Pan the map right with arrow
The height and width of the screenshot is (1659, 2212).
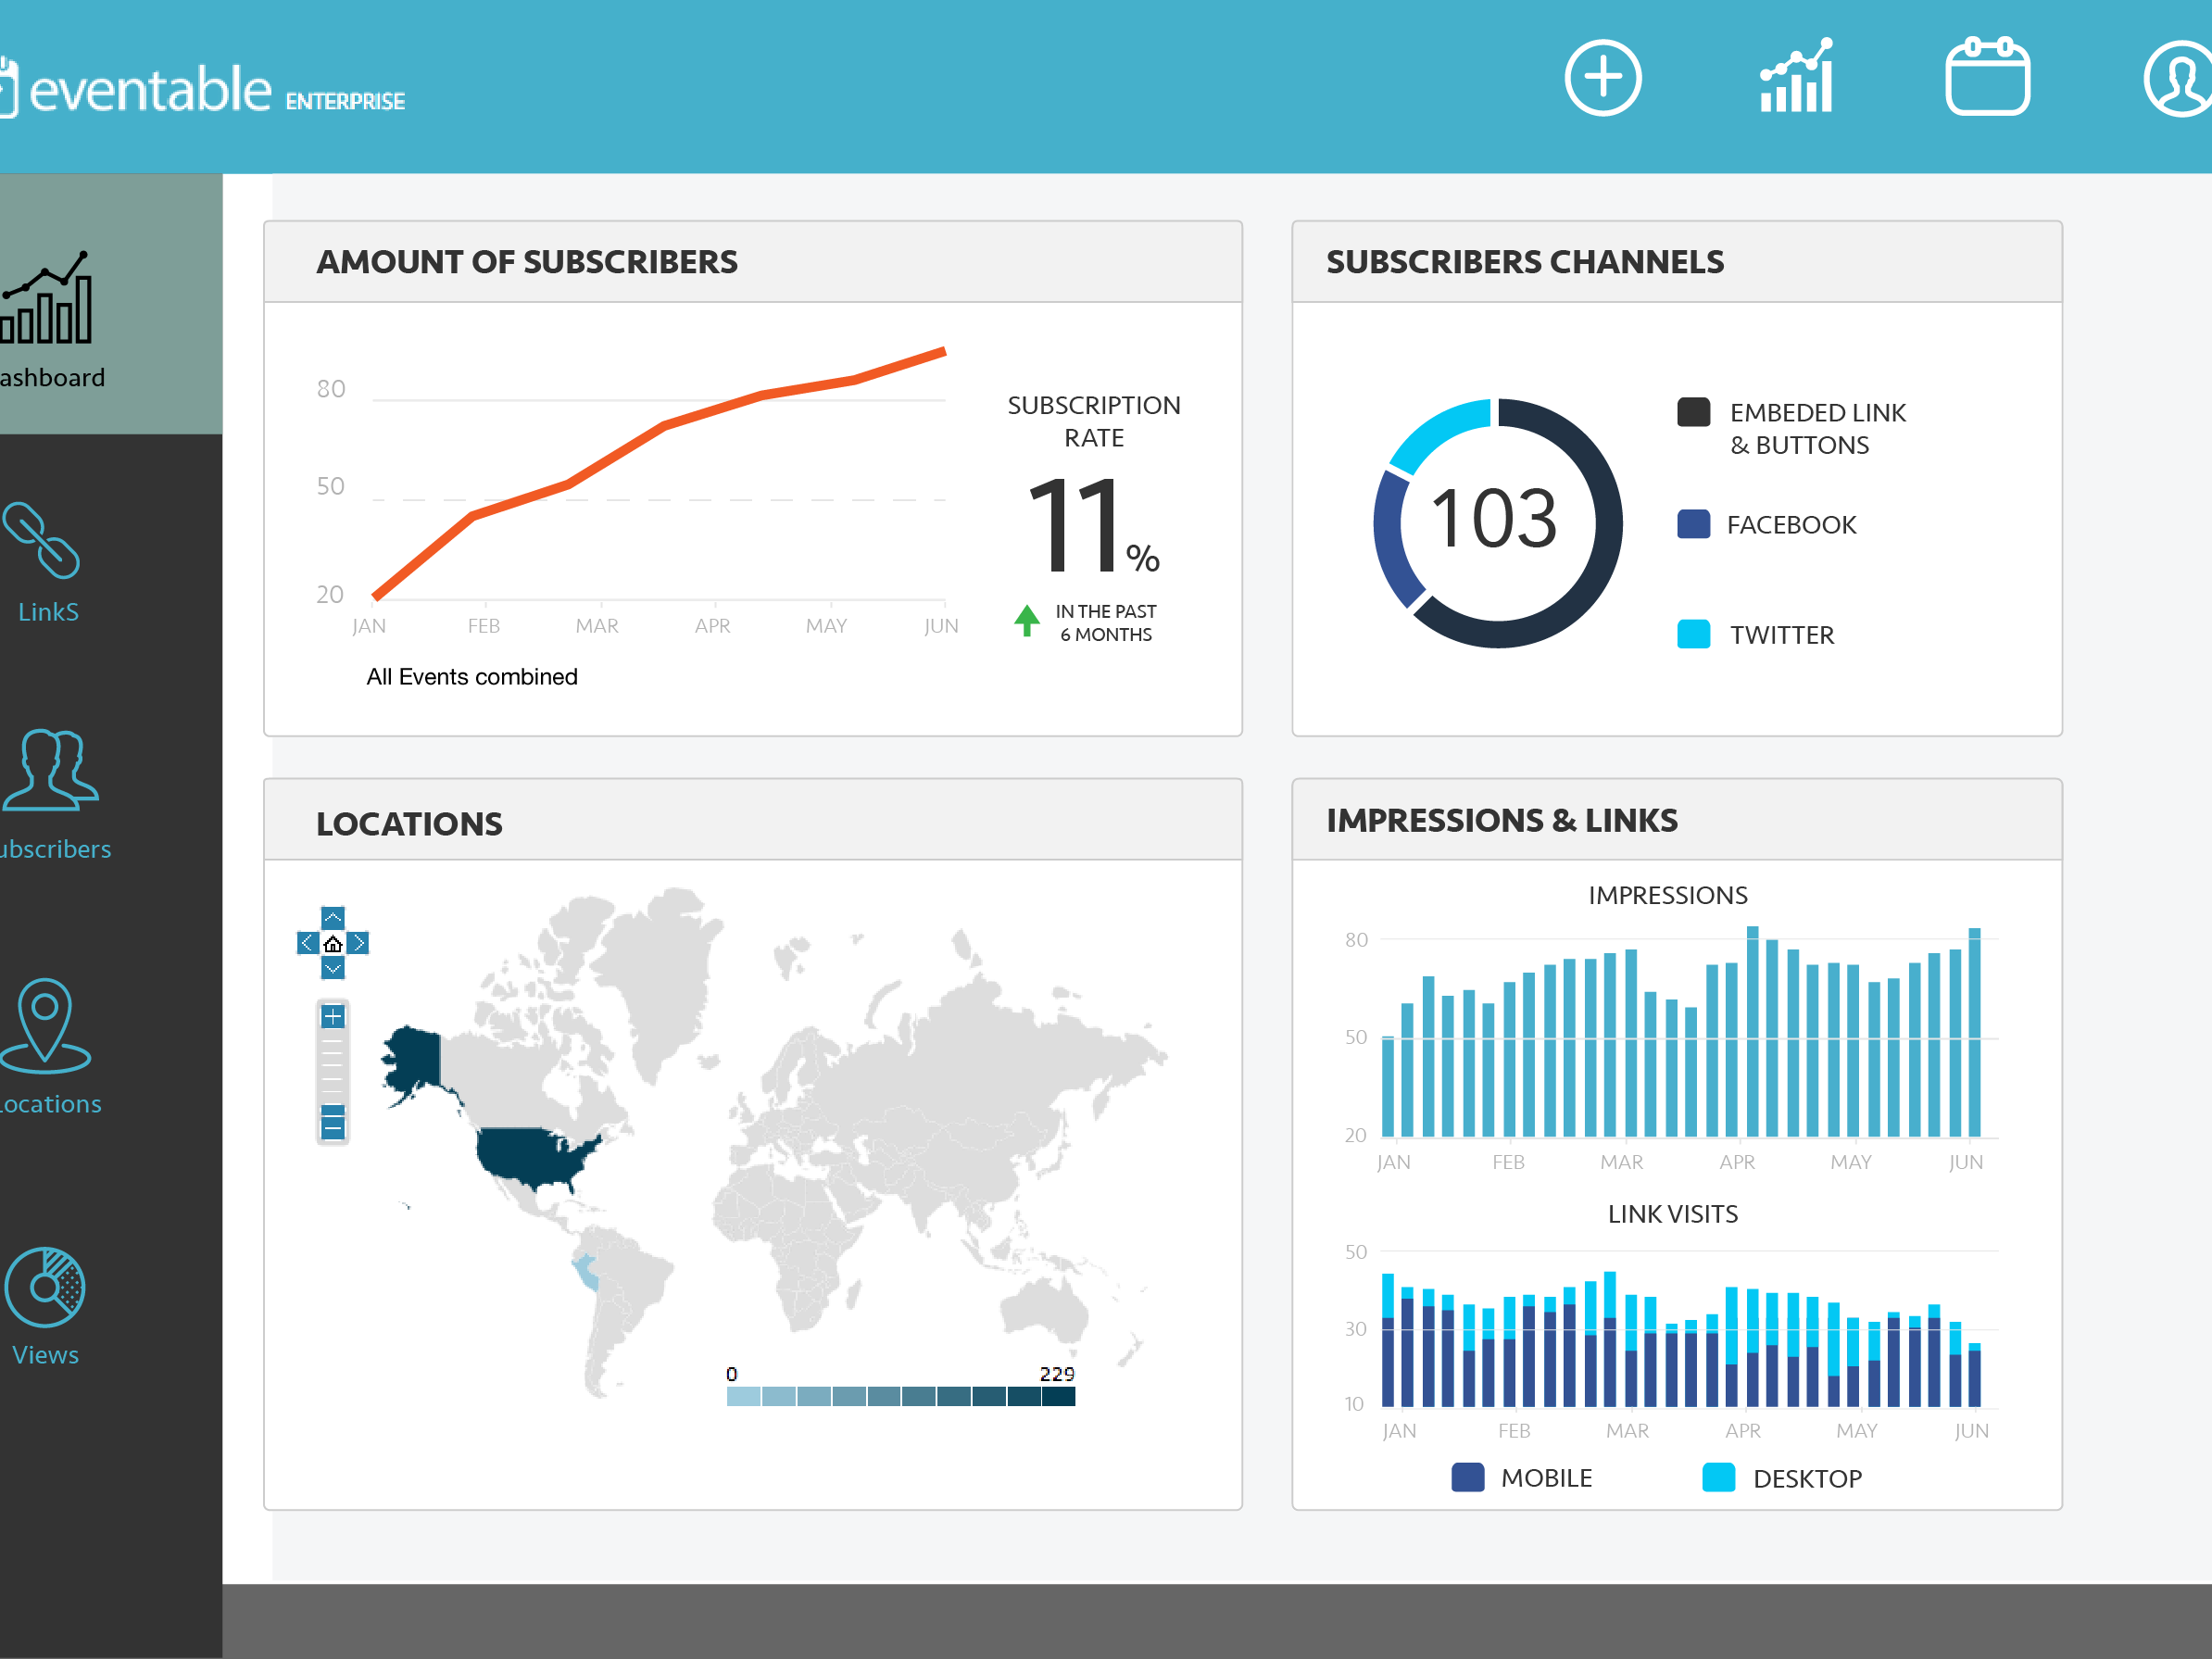tap(358, 943)
